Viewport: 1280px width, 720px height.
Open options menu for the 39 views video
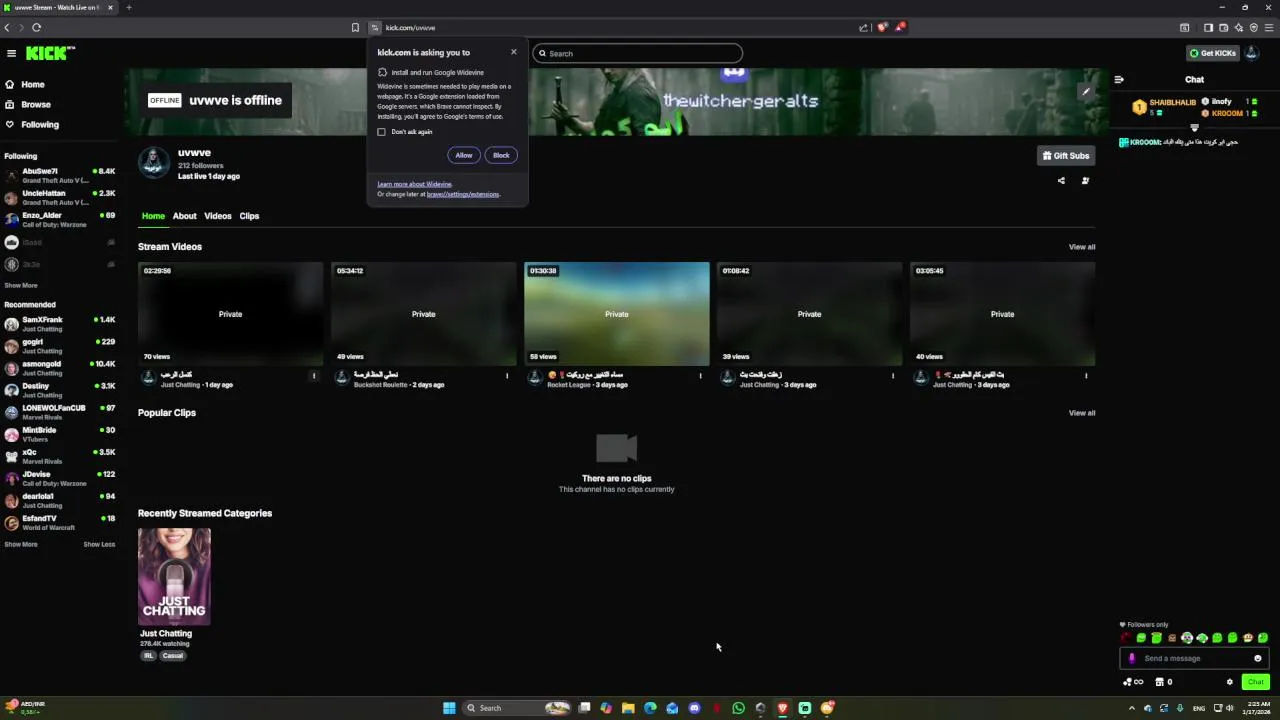893,376
